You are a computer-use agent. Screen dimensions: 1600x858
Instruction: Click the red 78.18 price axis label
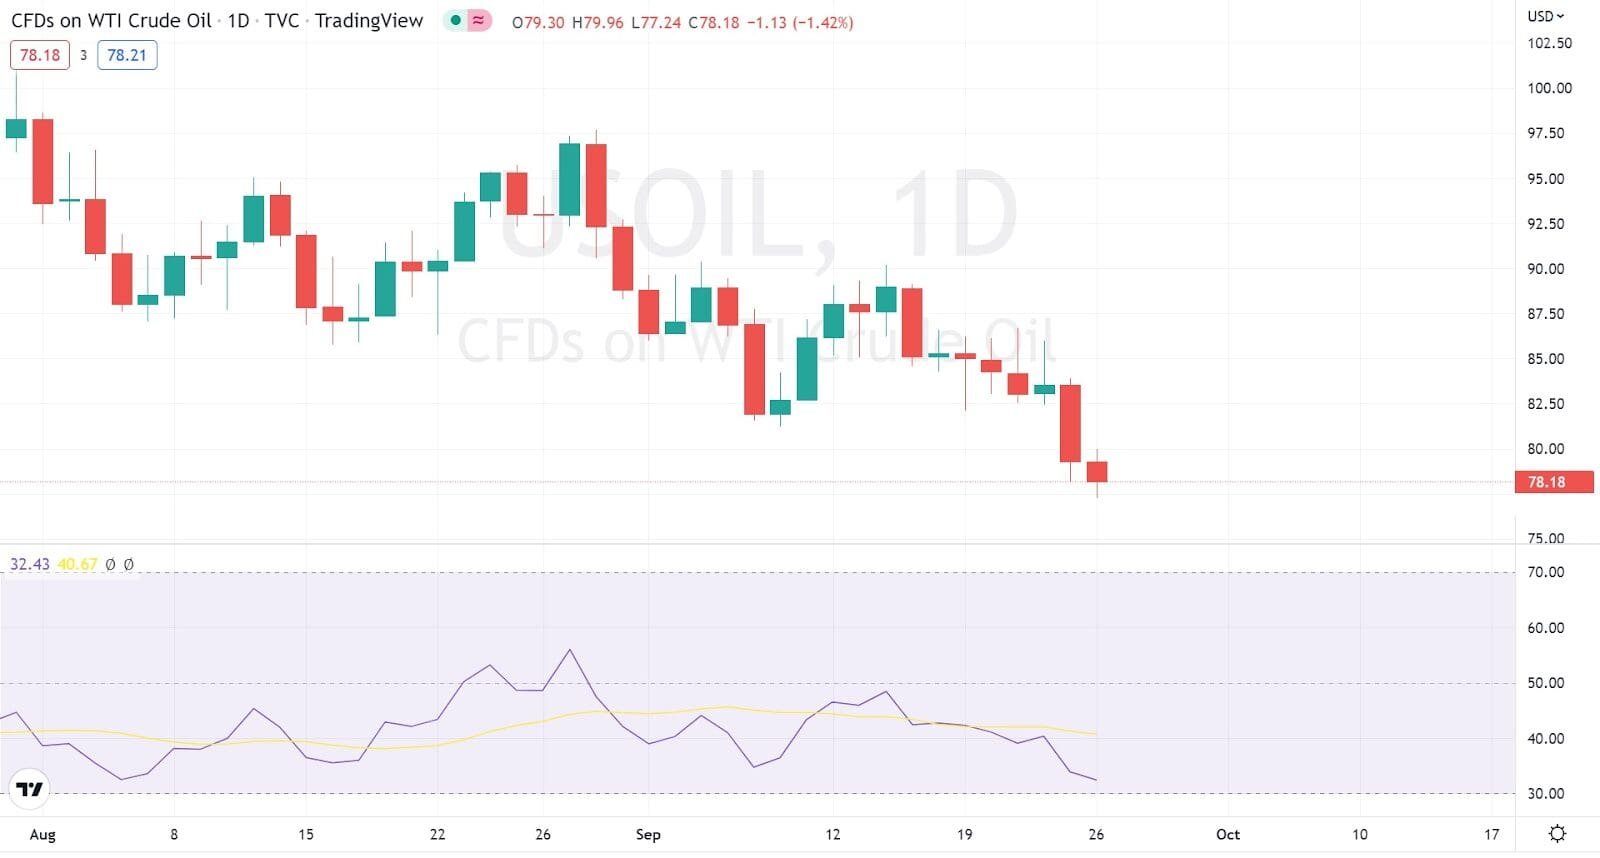1546,482
